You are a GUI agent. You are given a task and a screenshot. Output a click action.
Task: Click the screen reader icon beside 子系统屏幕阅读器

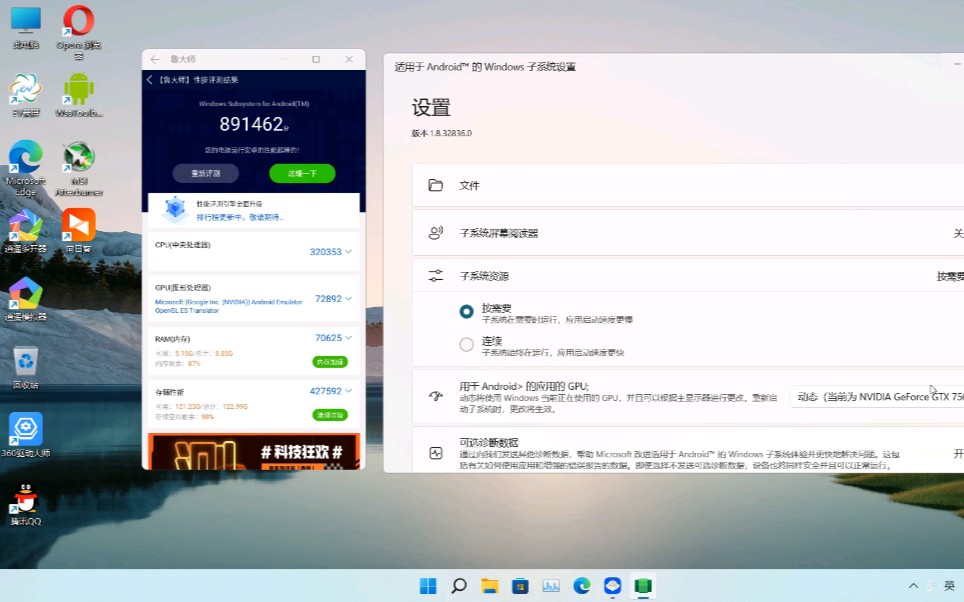coord(435,230)
